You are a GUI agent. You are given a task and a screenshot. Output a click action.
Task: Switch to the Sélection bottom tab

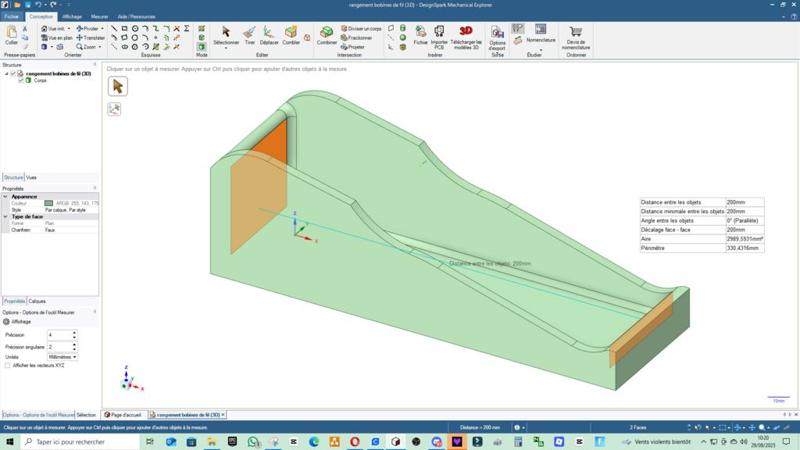[x=86, y=415]
